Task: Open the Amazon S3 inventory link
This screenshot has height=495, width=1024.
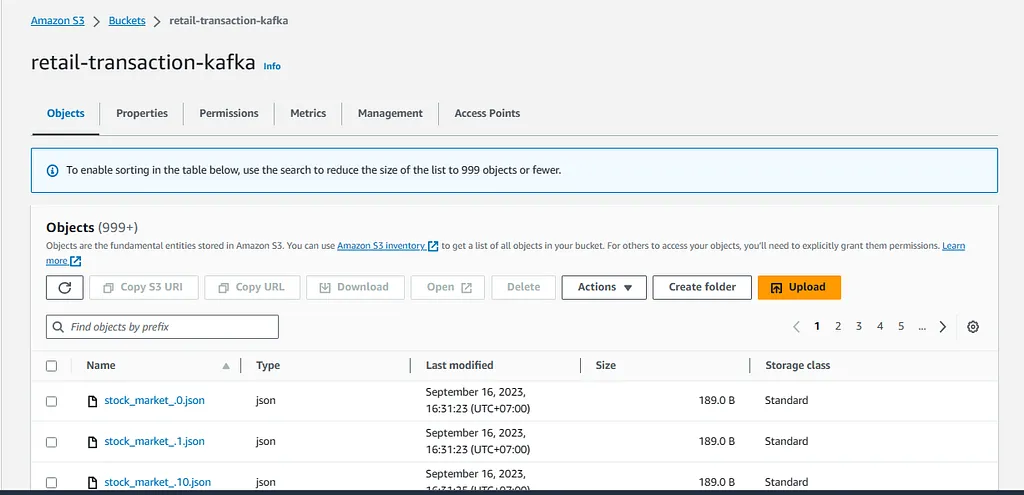Action: (x=382, y=246)
